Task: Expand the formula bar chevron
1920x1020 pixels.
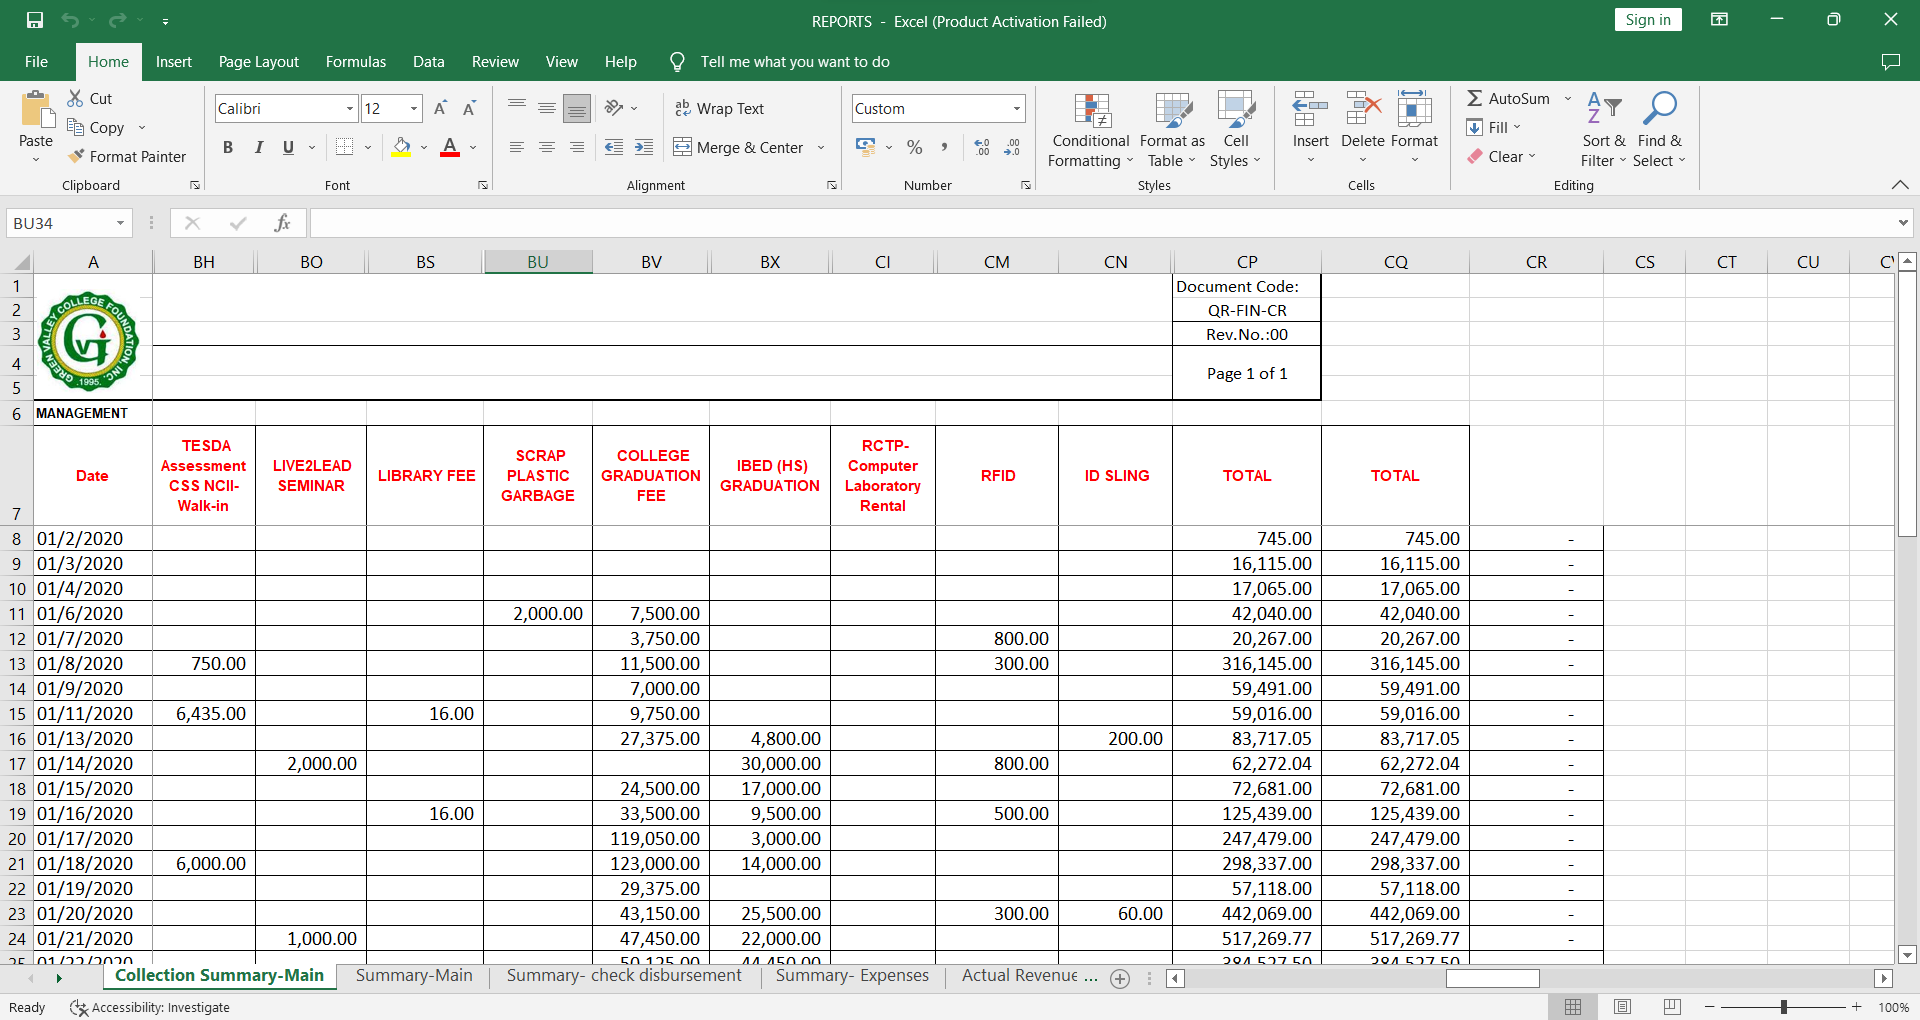Action: click(x=1903, y=223)
